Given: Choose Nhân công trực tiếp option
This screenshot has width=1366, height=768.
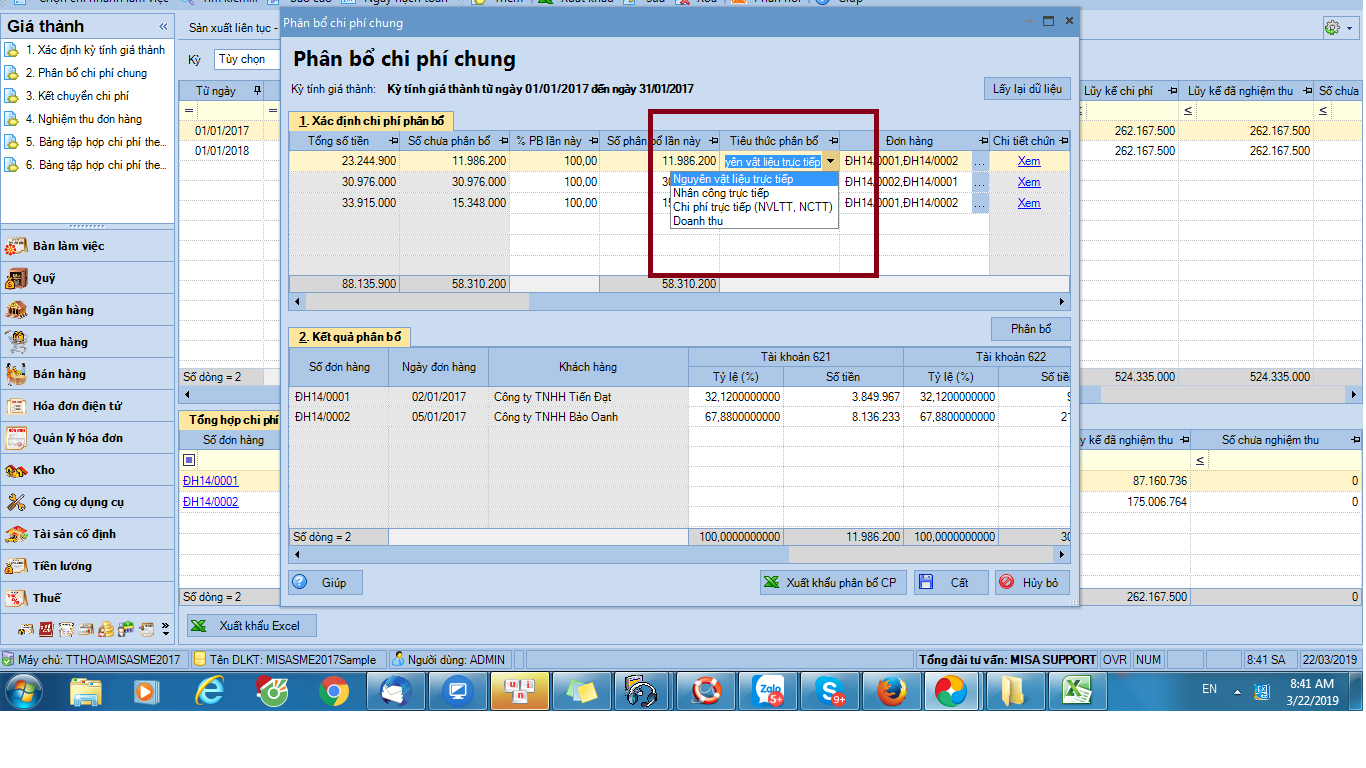Looking at the screenshot, I should [x=754, y=193].
